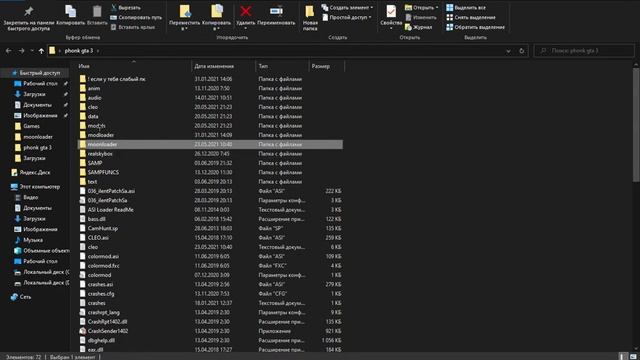Open Свойства (properties) in ribbon
This screenshot has width=640, height=360.
pos(391,17)
